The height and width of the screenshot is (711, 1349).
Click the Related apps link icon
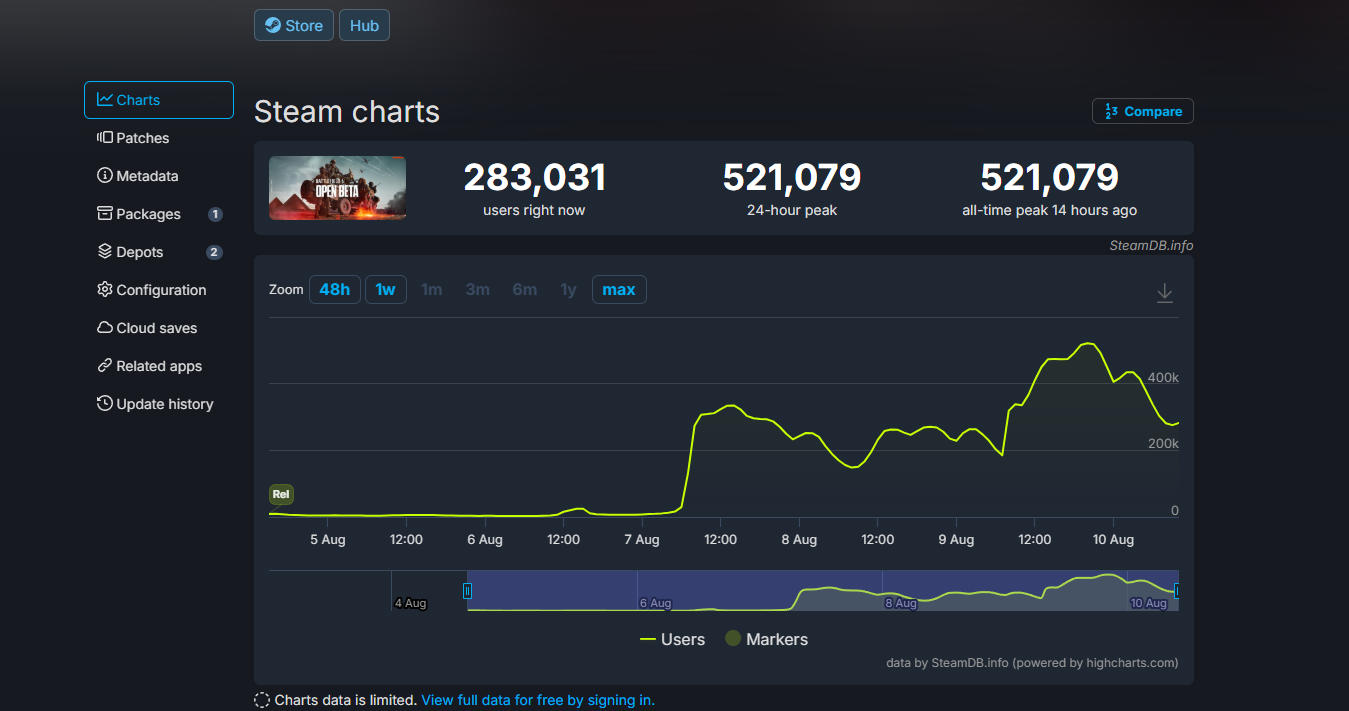(x=104, y=366)
